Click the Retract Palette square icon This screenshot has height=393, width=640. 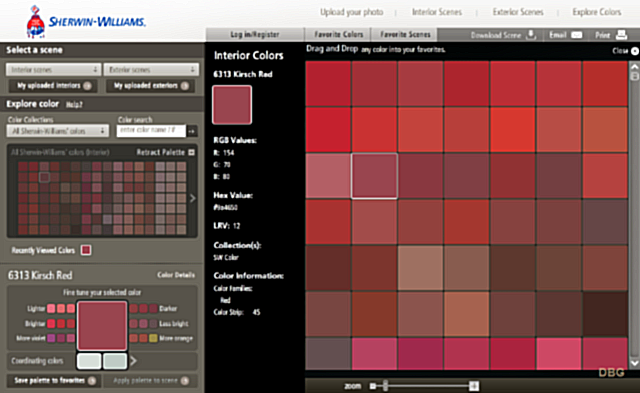191,152
